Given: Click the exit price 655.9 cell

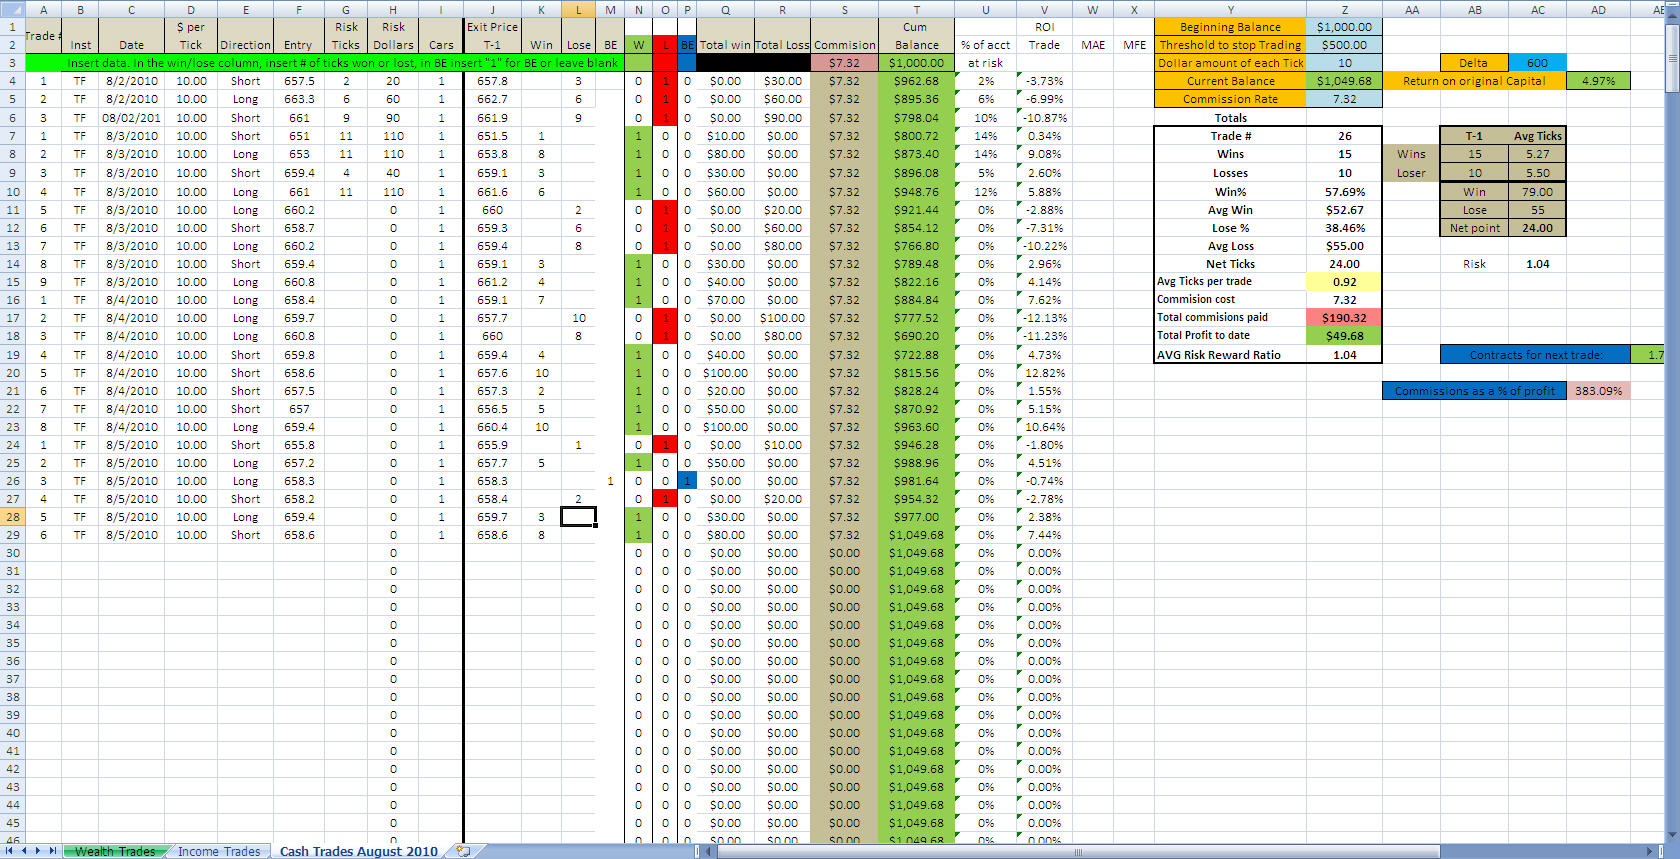Looking at the screenshot, I should 493,445.
